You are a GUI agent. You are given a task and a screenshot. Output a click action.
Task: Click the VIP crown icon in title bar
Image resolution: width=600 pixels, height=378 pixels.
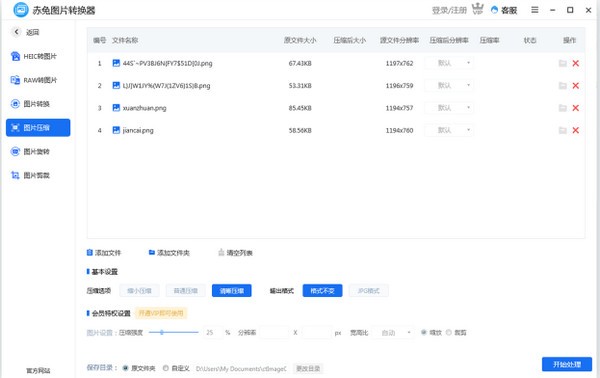478,9
